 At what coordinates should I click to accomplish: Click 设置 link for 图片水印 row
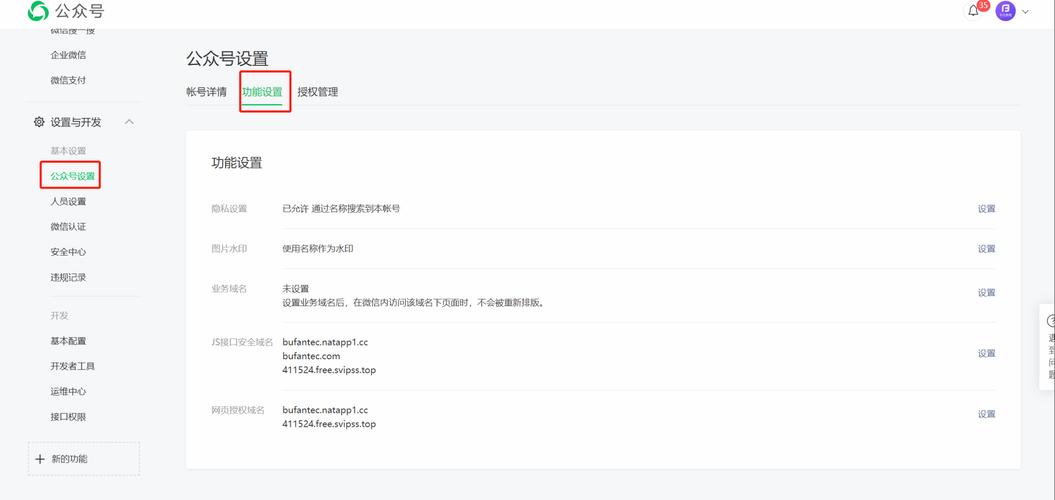coord(986,249)
